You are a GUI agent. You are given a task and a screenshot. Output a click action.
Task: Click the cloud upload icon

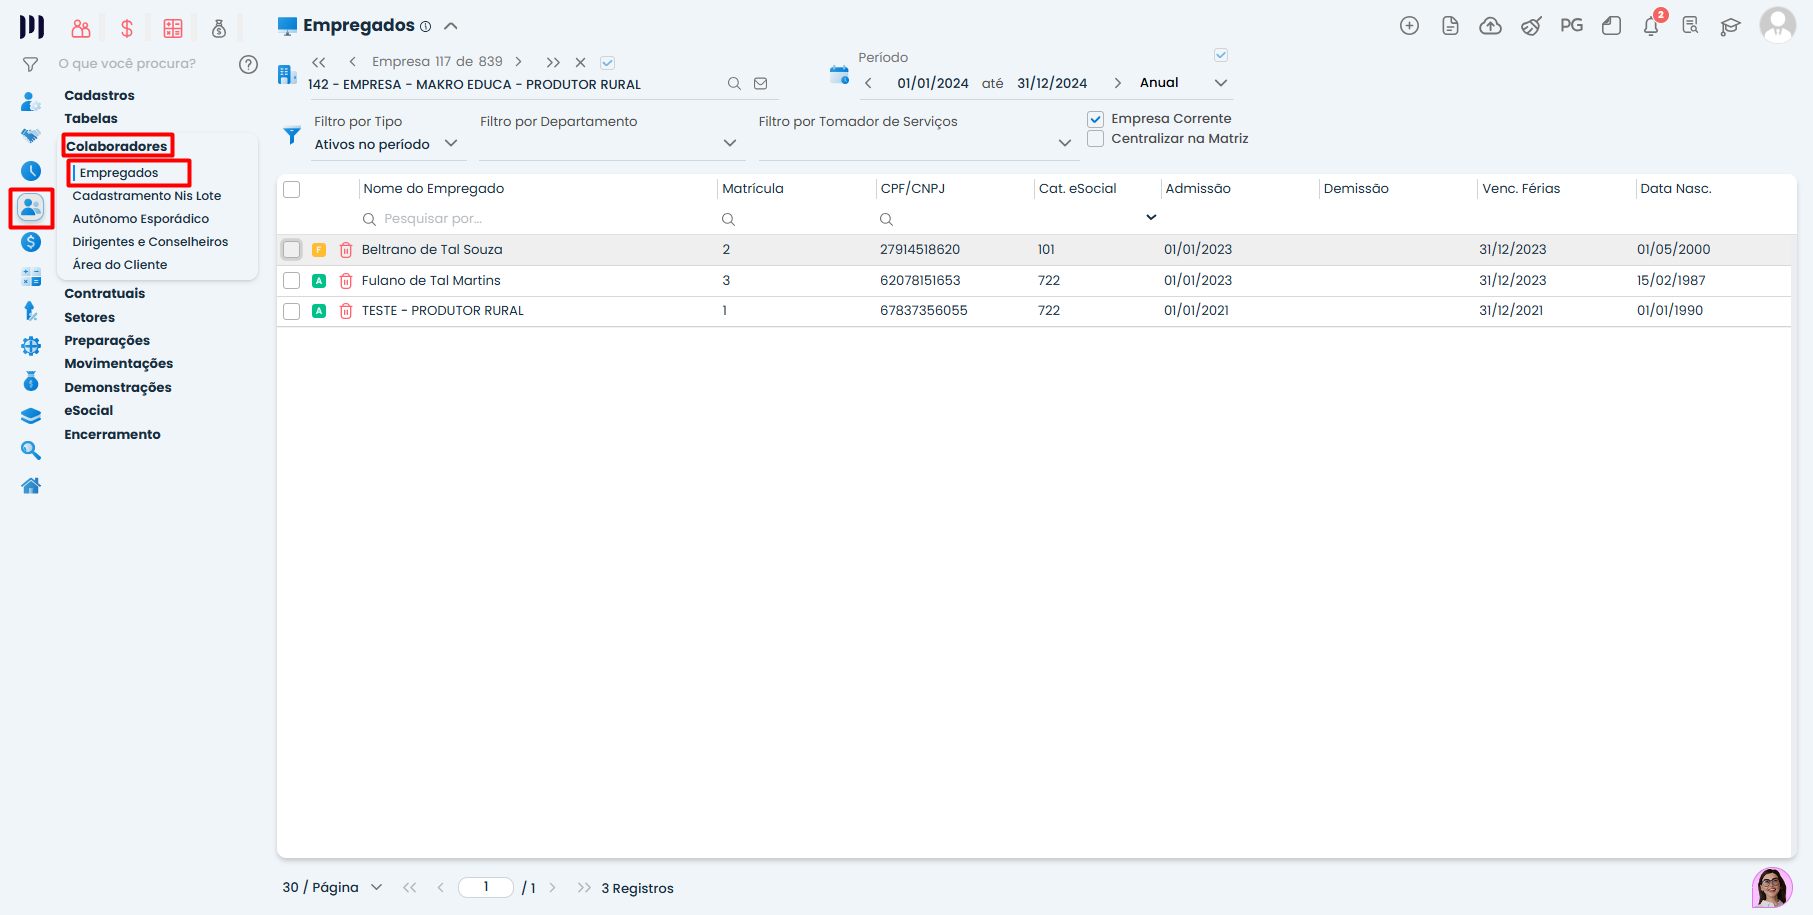pos(1490,26)
